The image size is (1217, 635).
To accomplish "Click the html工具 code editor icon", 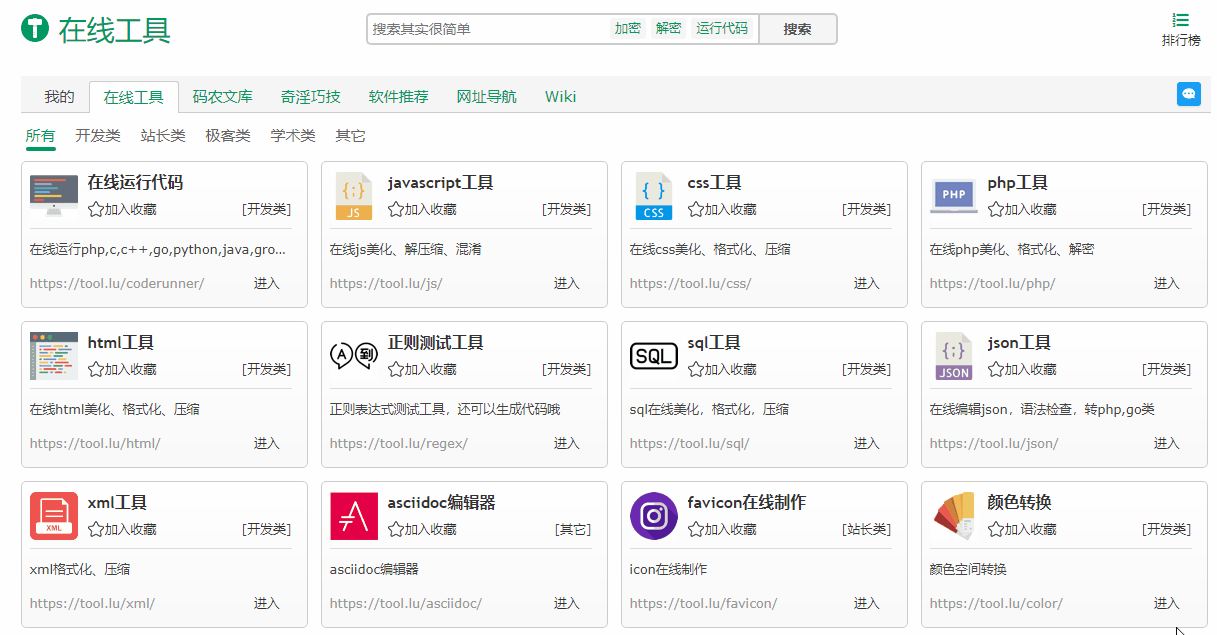I will 54,356.
